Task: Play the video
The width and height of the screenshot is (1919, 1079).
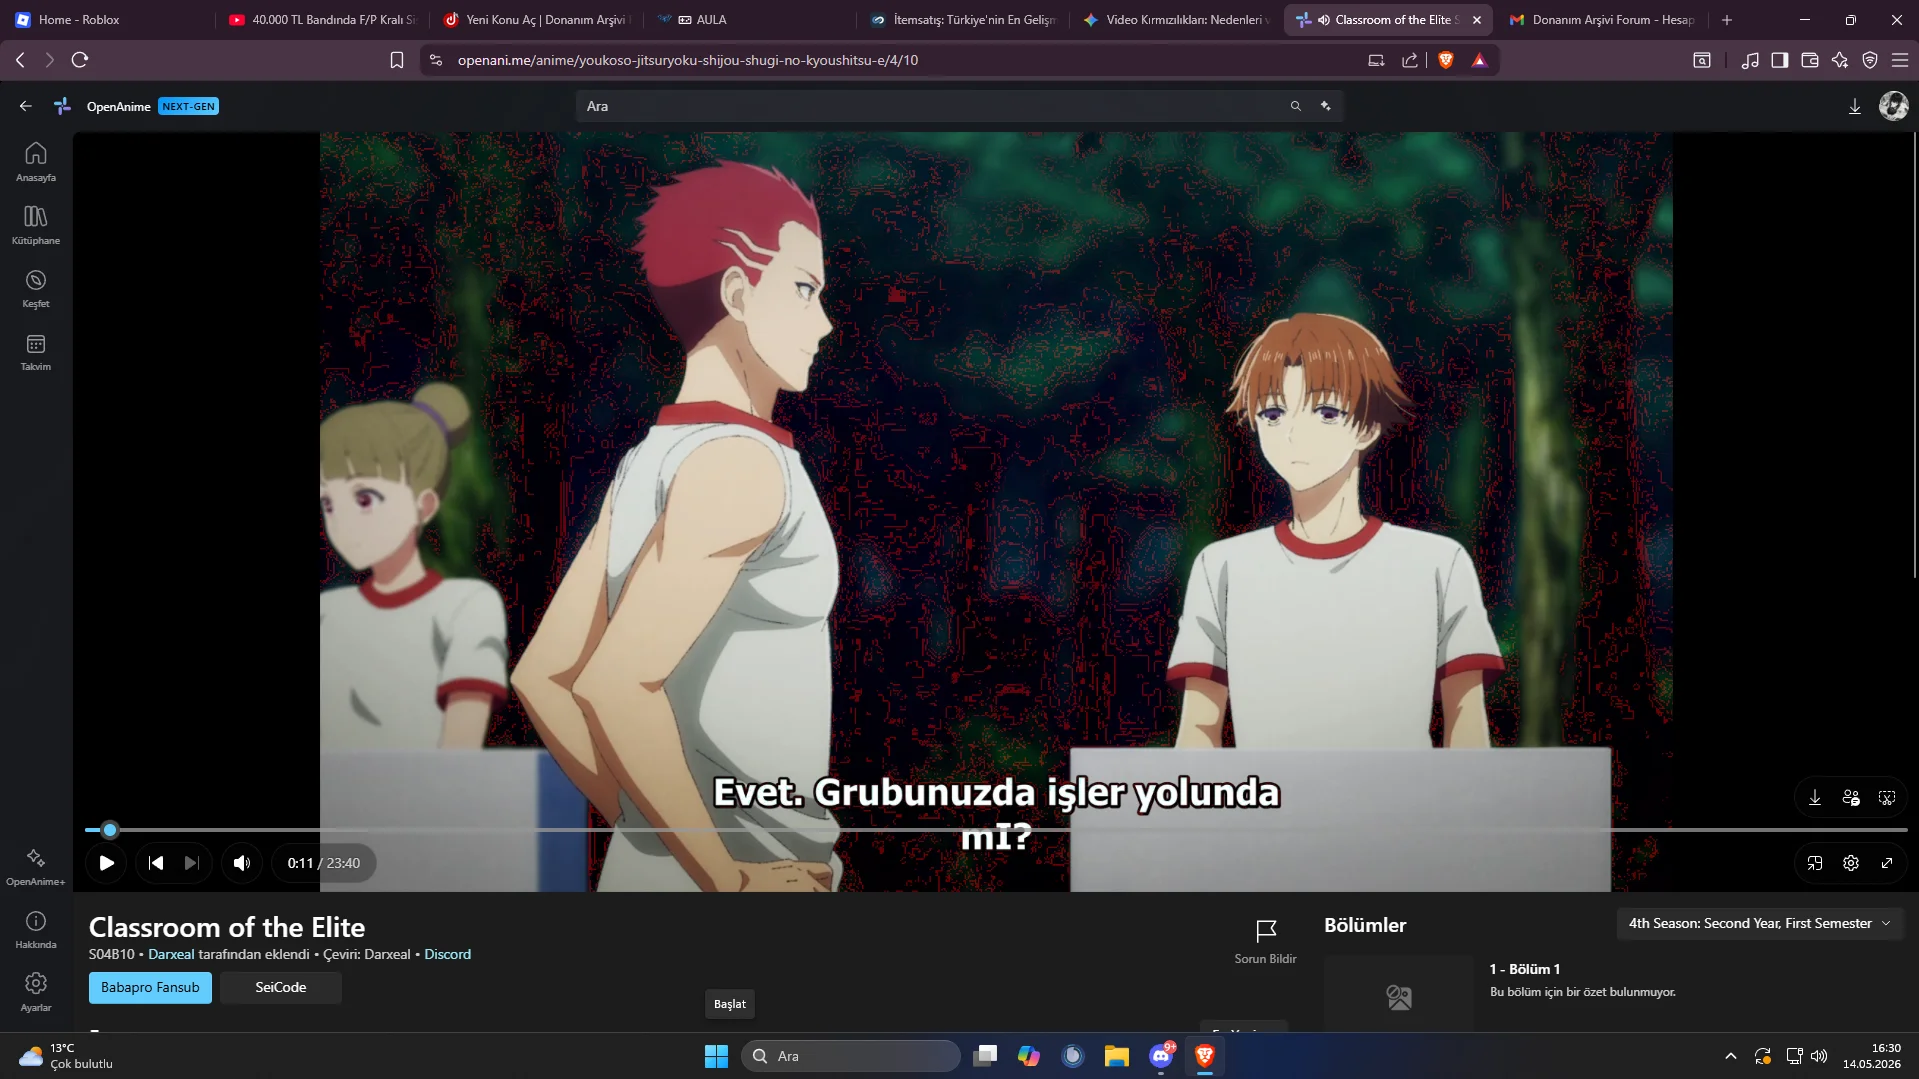Action: tap(107, 863)
